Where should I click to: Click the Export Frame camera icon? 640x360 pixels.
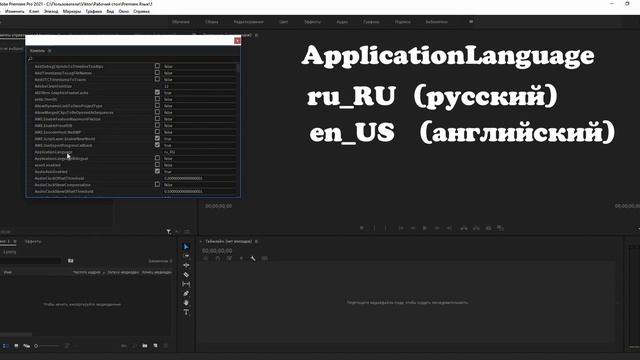(x=488, y=228)
